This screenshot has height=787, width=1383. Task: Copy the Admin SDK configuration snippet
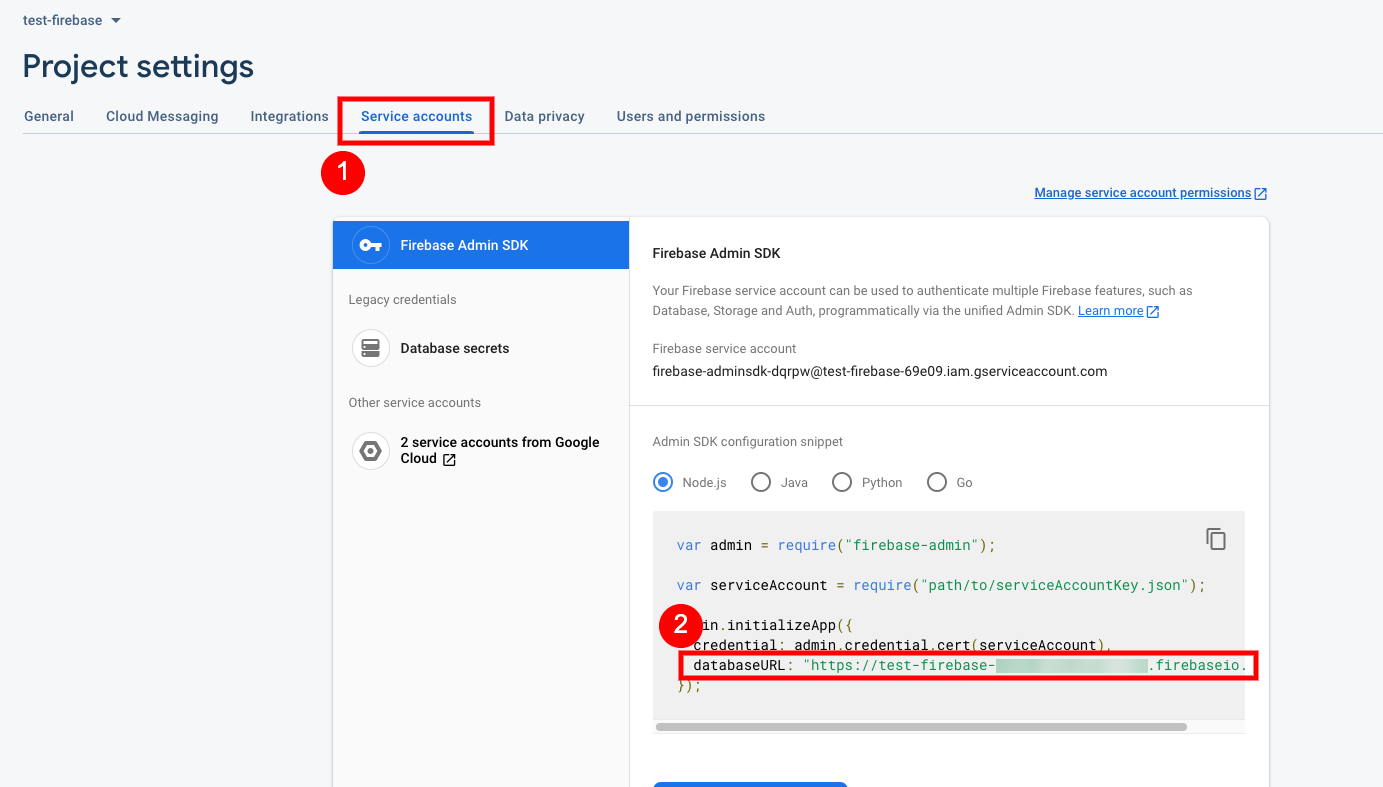(1216, 539)
